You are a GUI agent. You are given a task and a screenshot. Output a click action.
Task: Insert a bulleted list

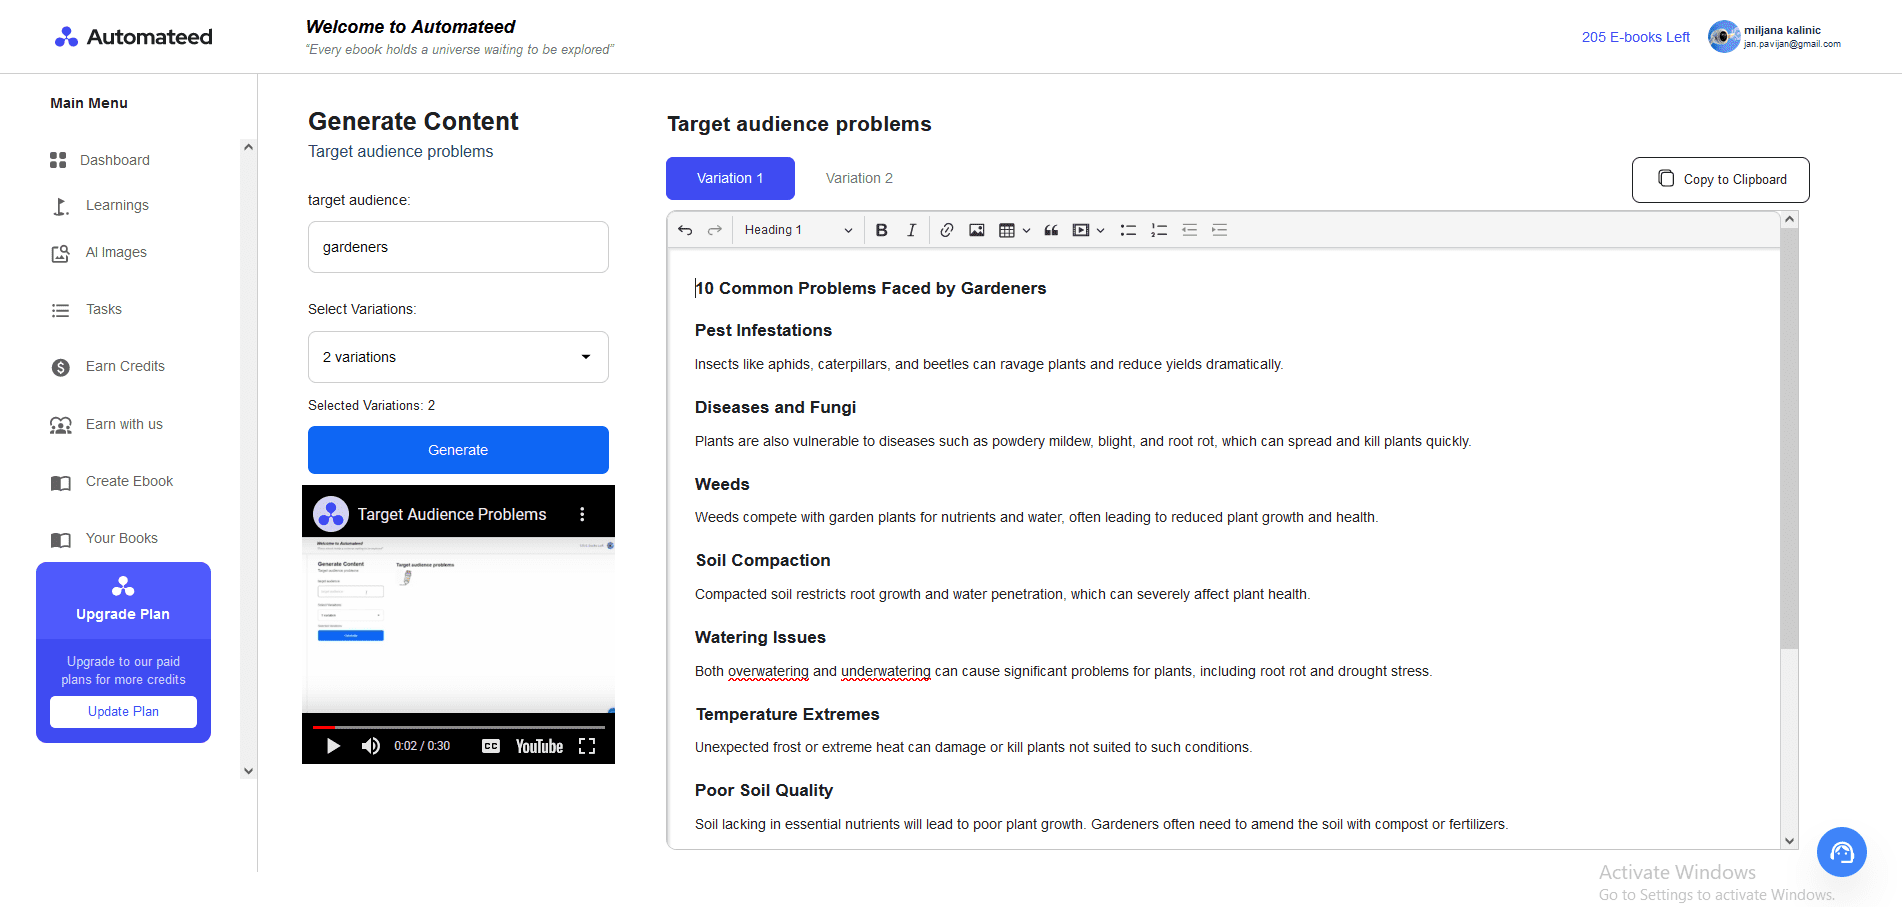(x=1128, y=230)
